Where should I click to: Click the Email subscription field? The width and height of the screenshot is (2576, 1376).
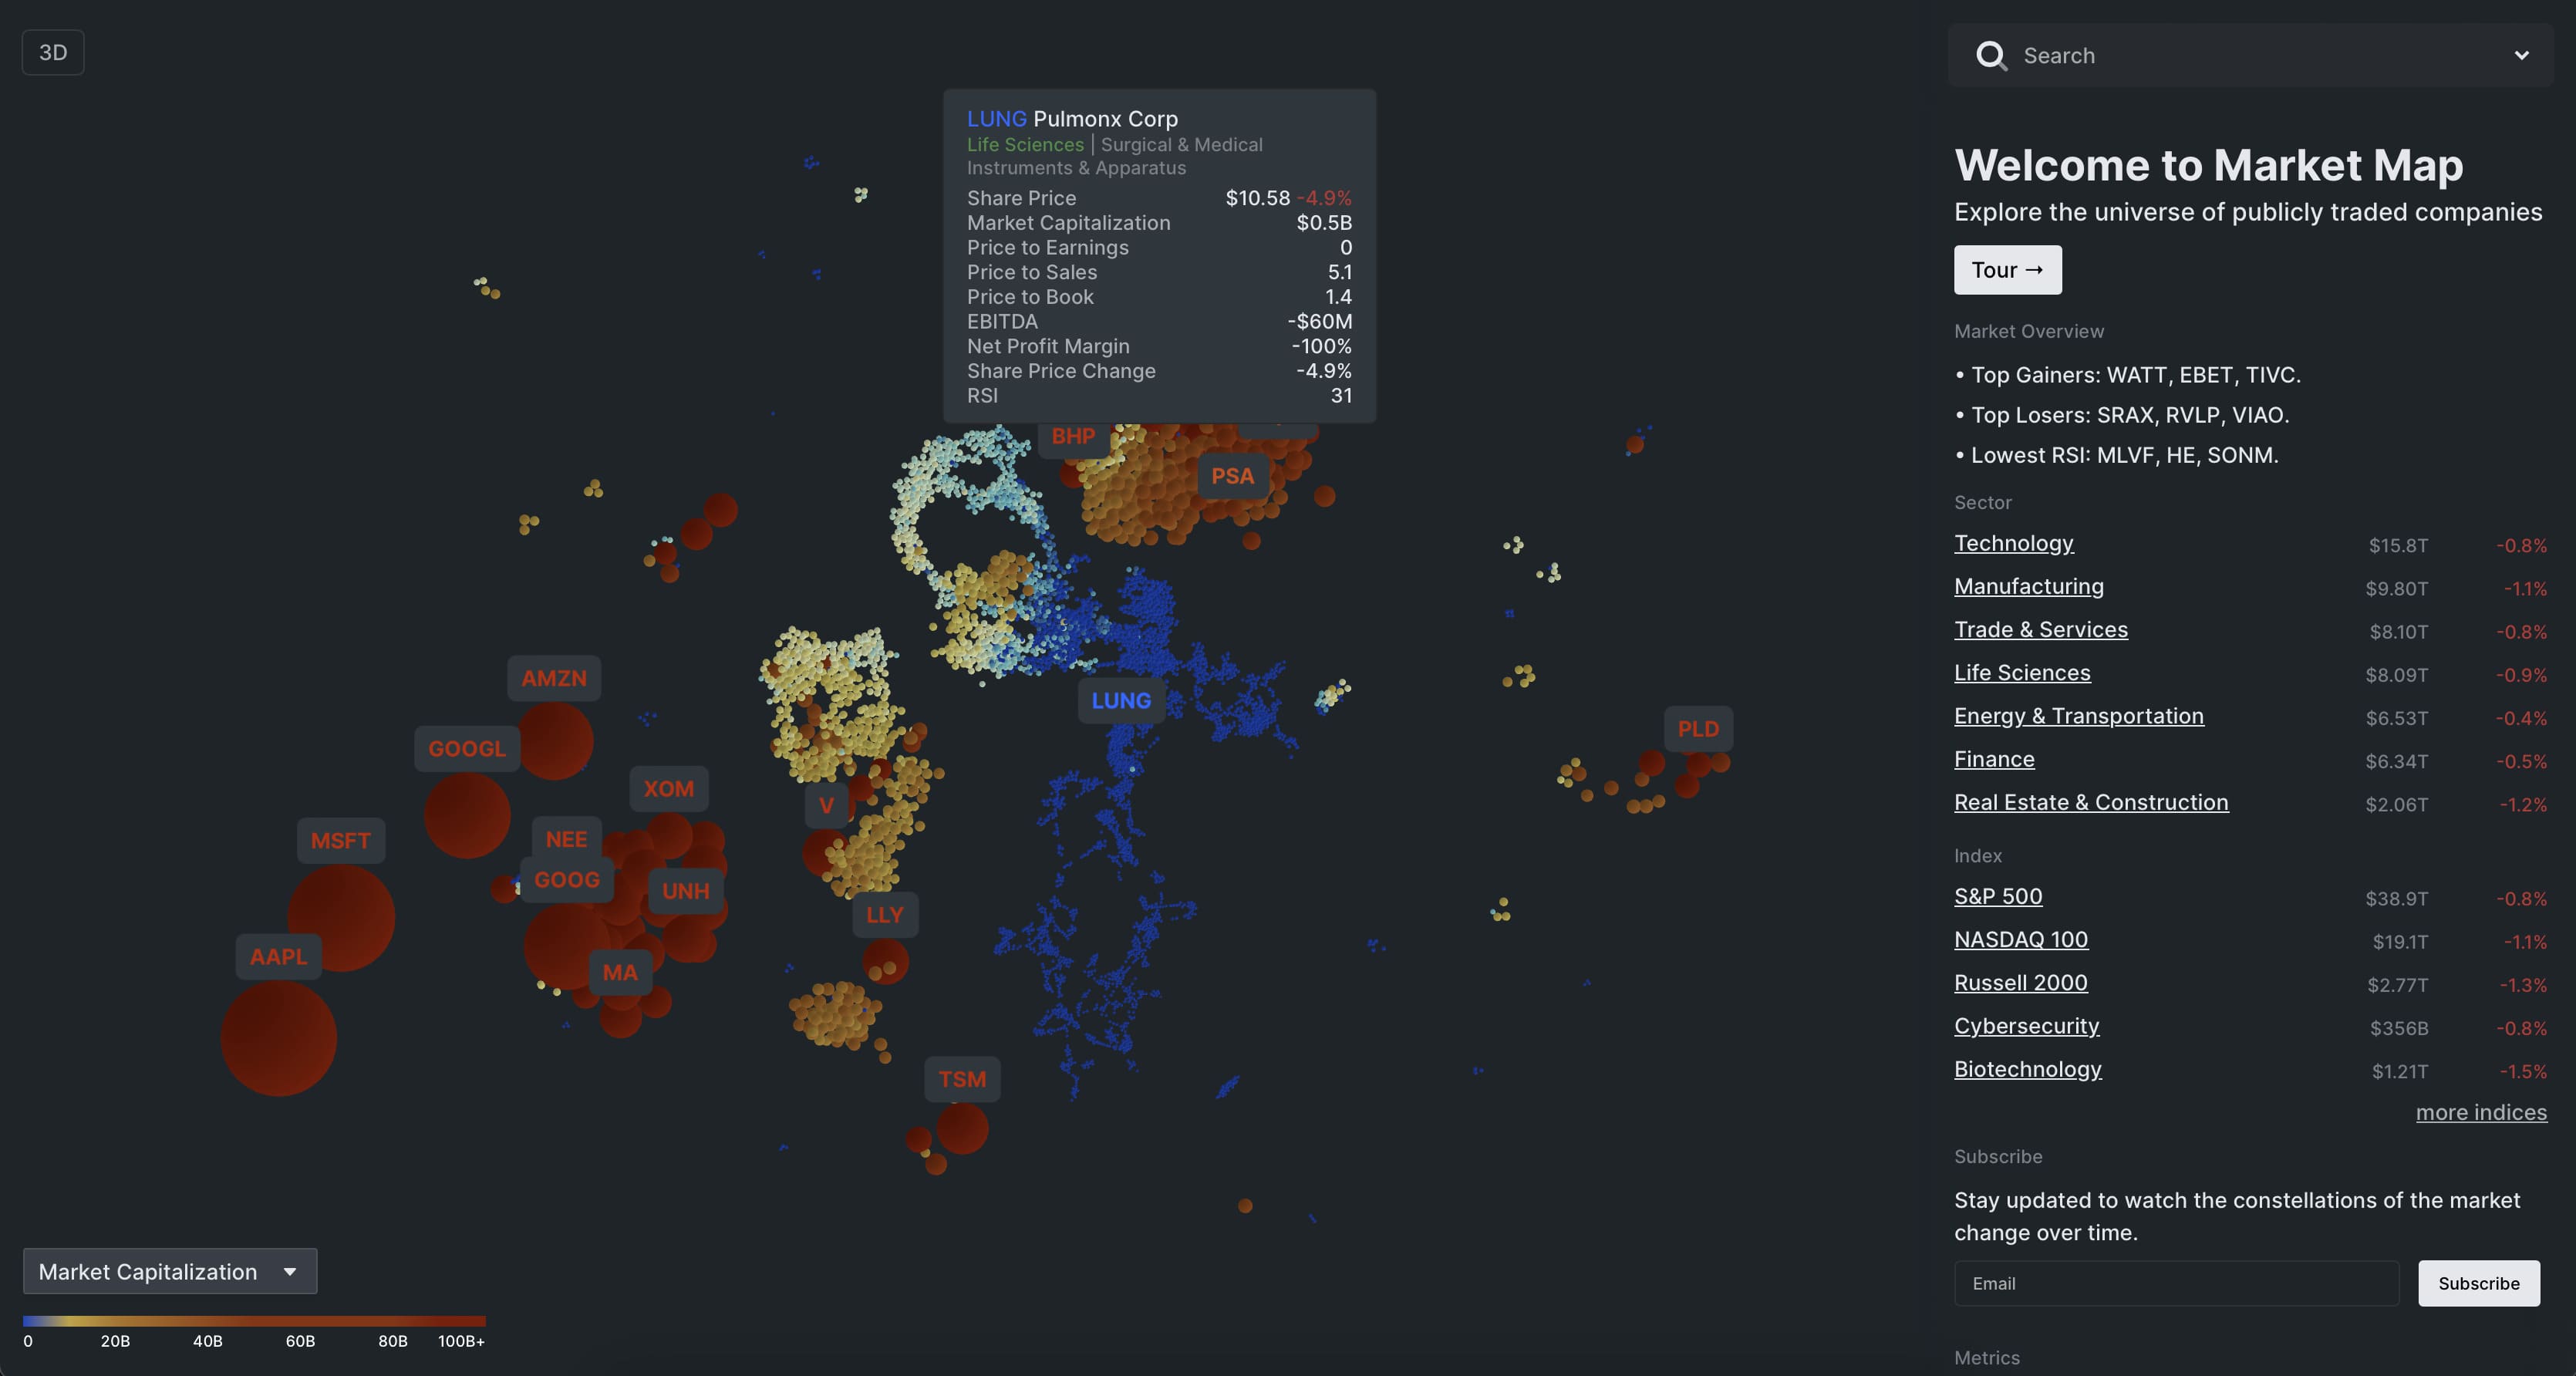pos(2176,1283)
